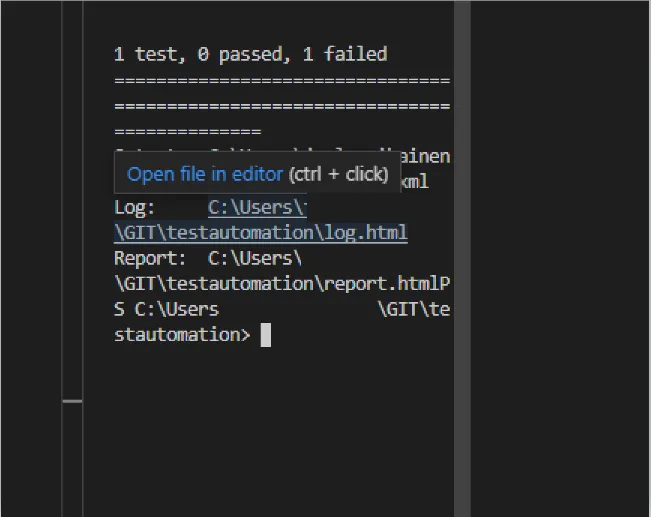Click the command marker dash in left gutter
651x517 pixels.
pyautogui.click(x=72, y=401)
